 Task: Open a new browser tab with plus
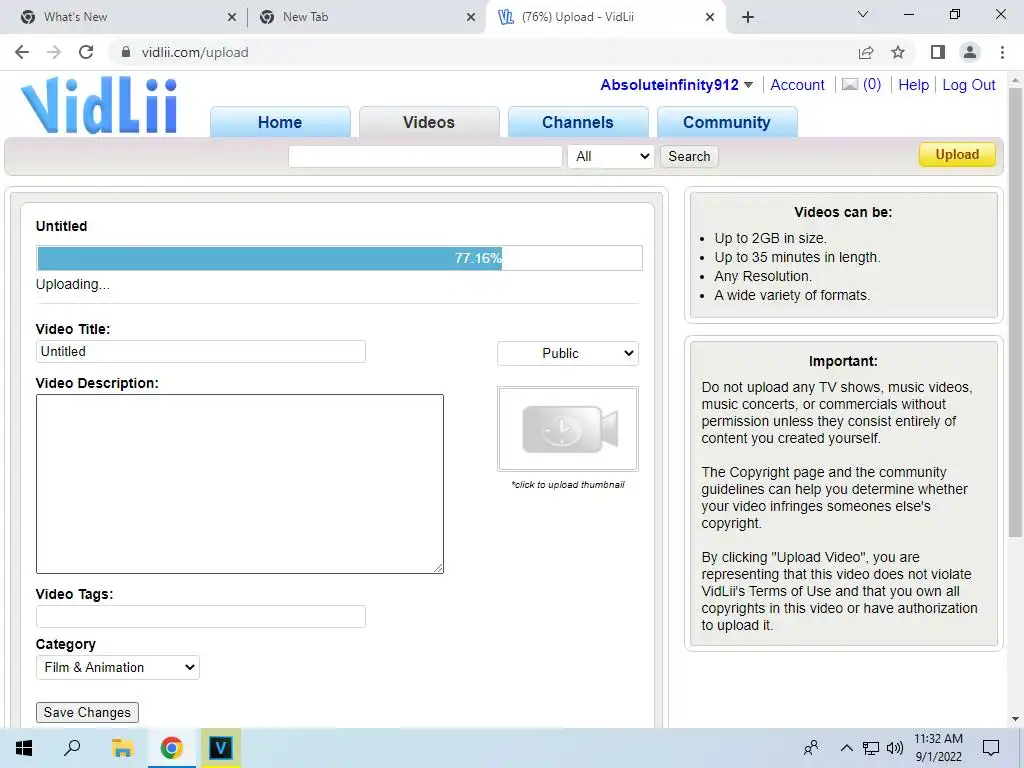[748, 17]
